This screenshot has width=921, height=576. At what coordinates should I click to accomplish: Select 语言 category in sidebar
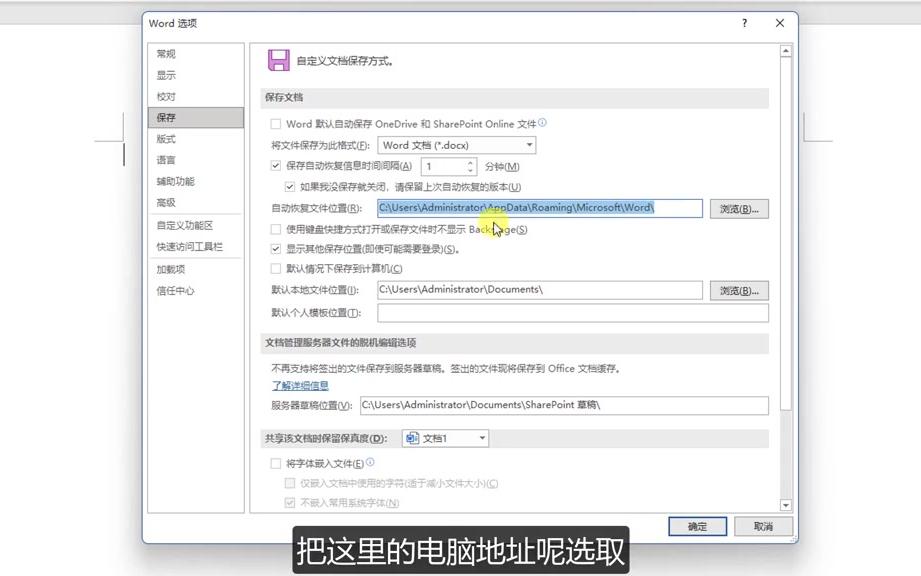tap(196, 160)
